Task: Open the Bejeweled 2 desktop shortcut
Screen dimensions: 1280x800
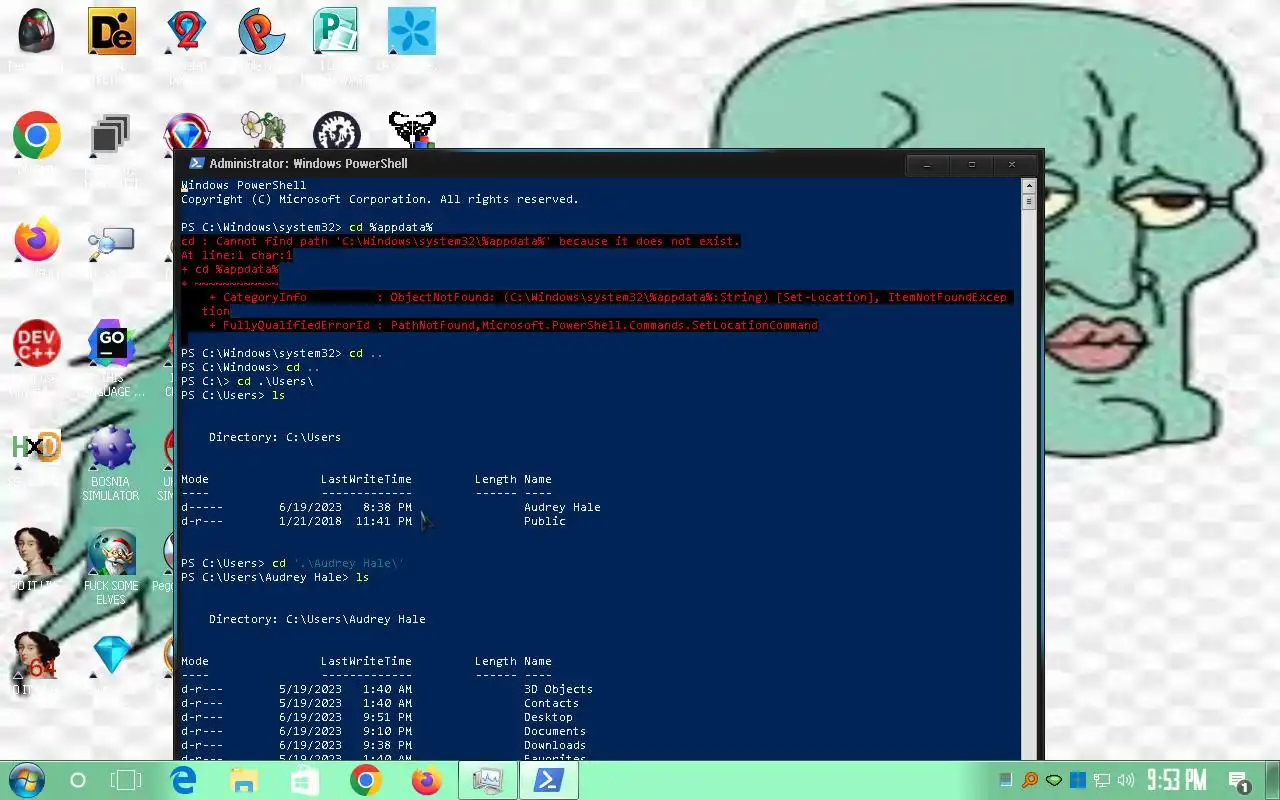Action: tap(186, 32)
